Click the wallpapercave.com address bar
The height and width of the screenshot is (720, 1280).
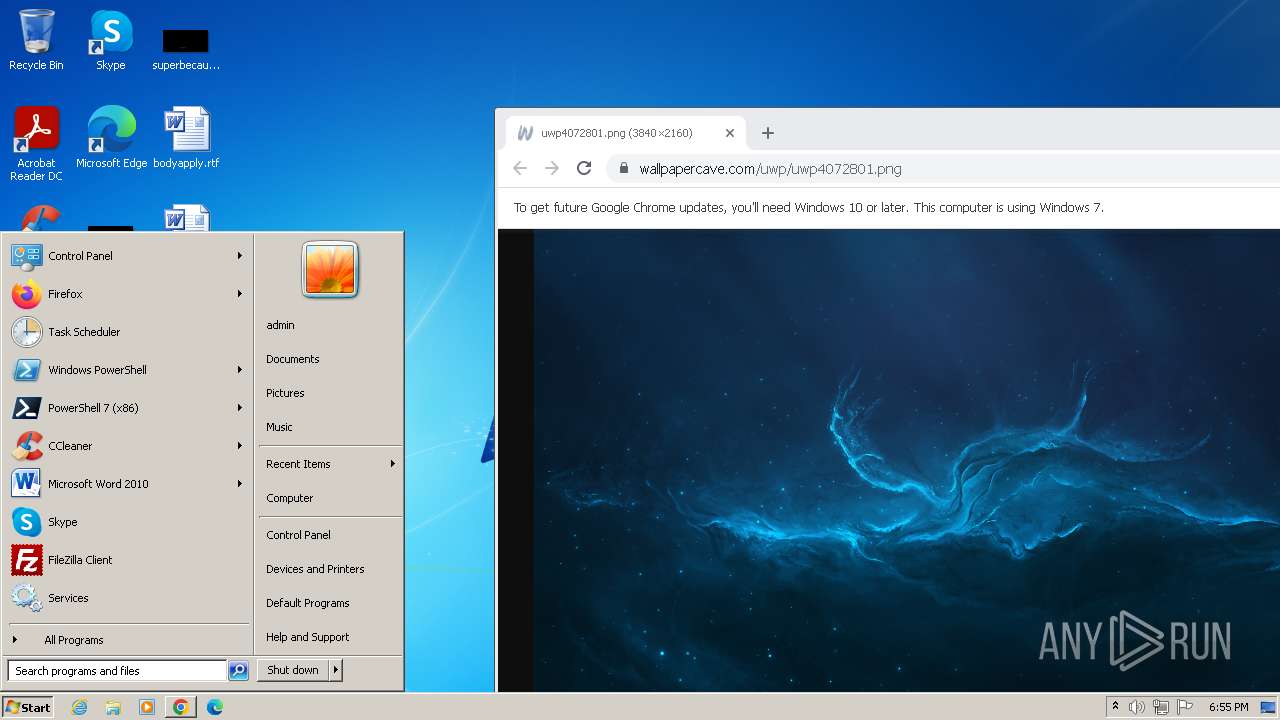(x=943, y=168)
